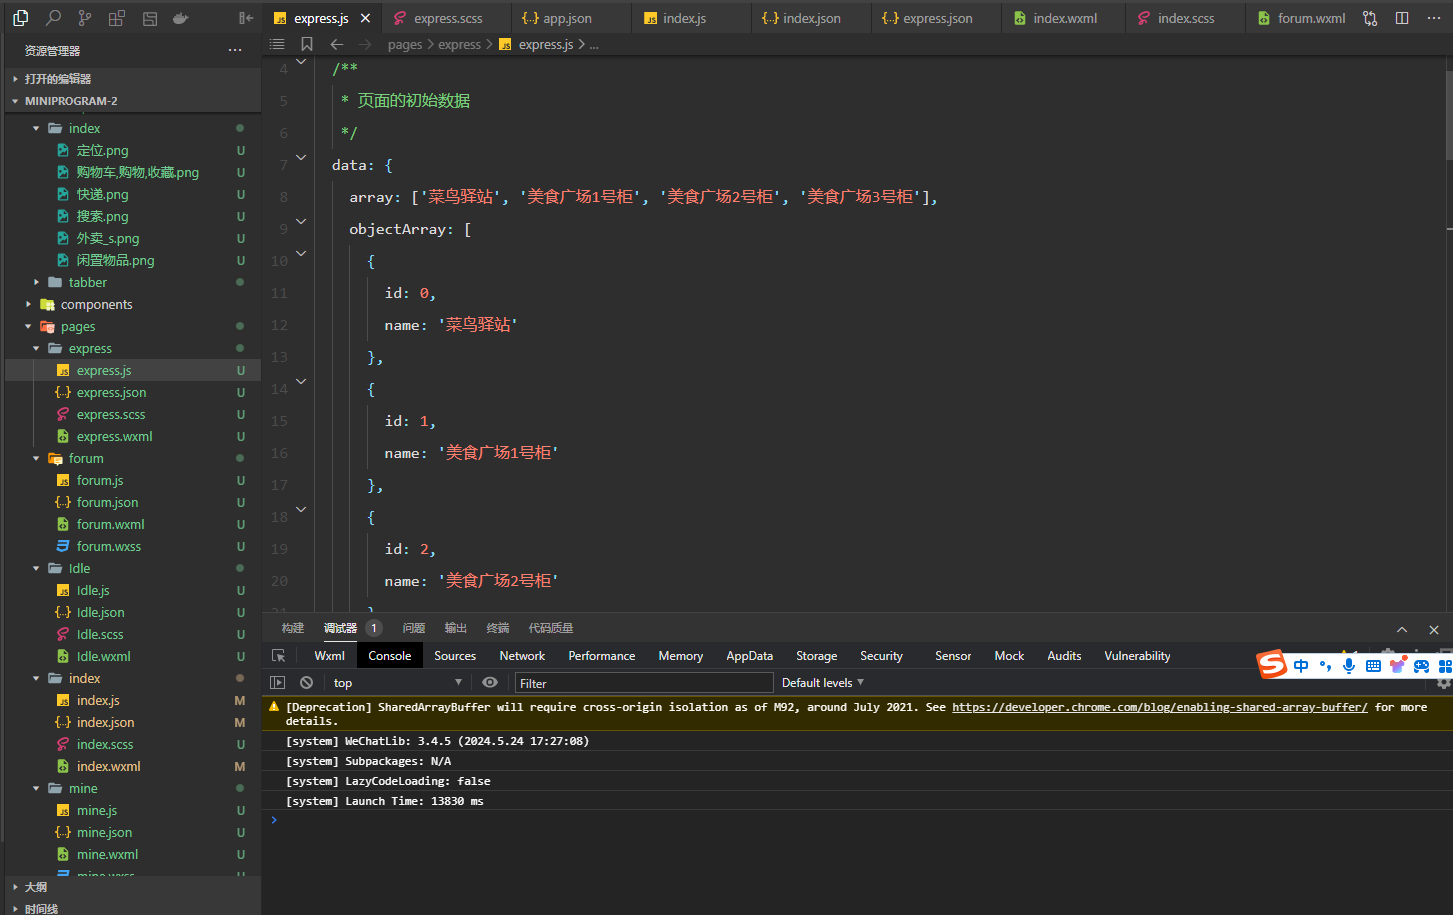
Task: Collapse the sidebar with the arrow-bar icon
Action: (x=246, y=18)
